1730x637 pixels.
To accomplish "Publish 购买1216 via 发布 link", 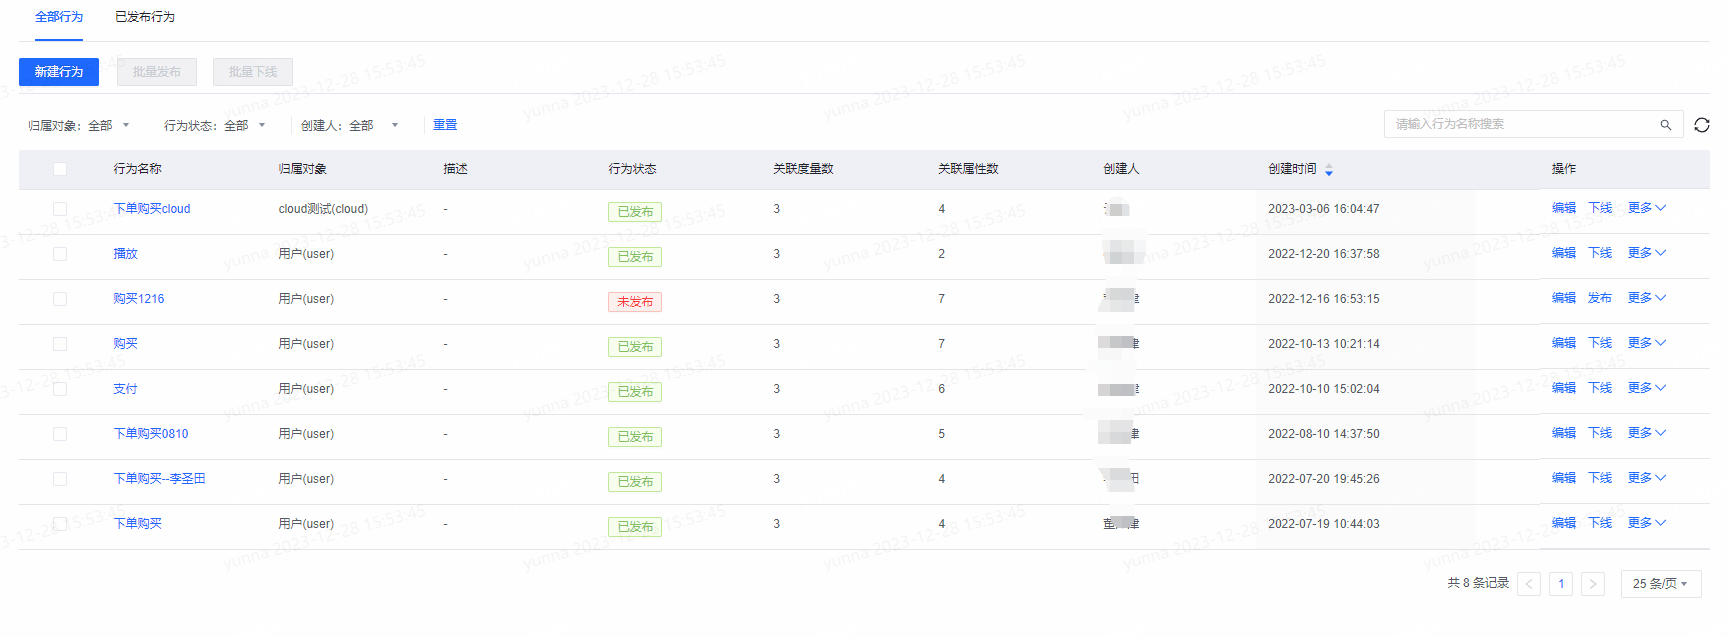I will (1600, 298).
